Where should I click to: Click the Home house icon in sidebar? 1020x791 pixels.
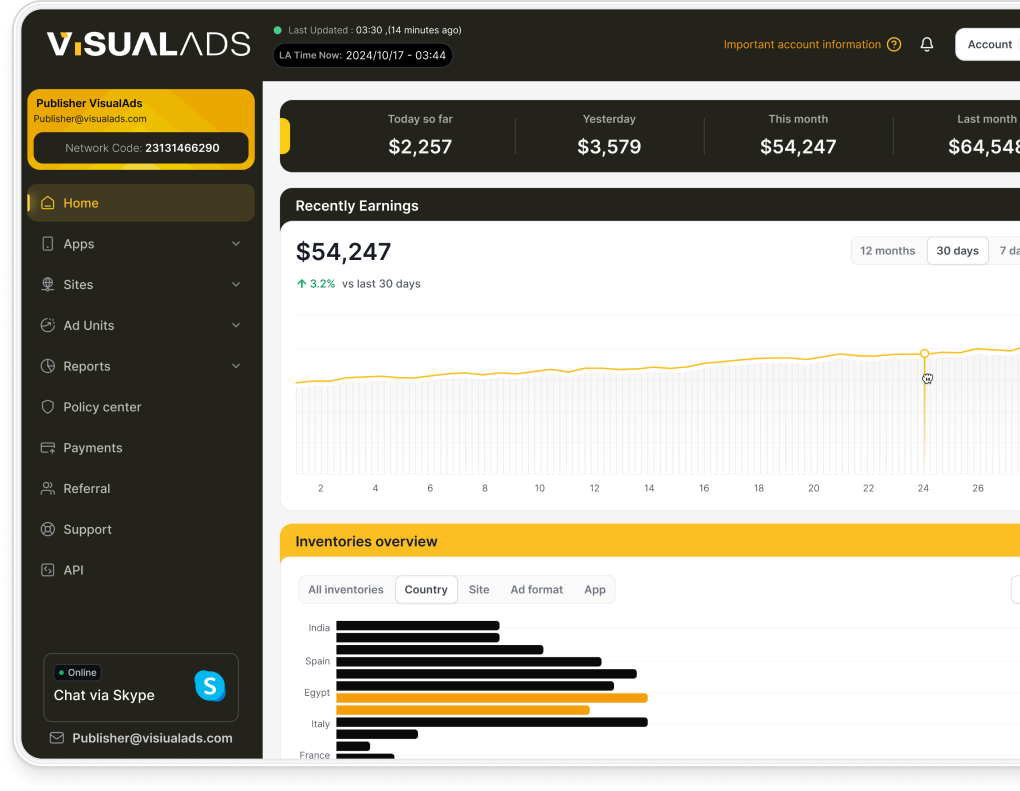(47, 203)
